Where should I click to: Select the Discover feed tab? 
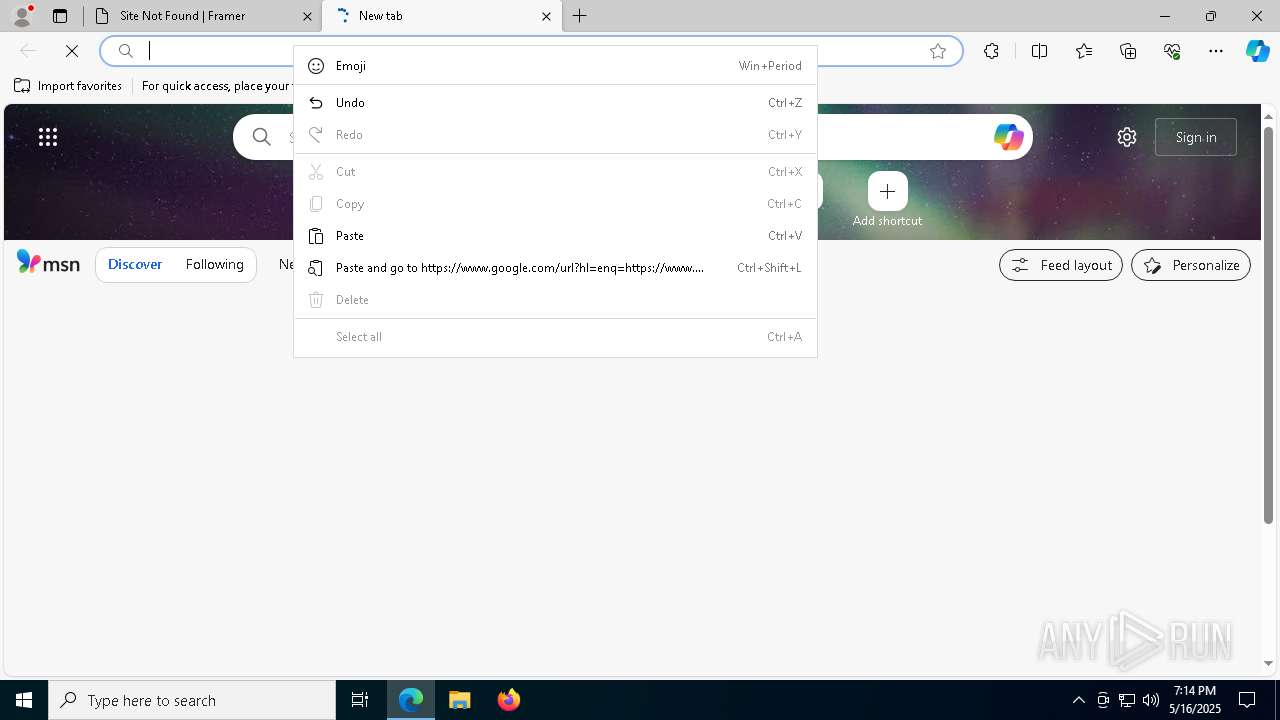point(135,265)
